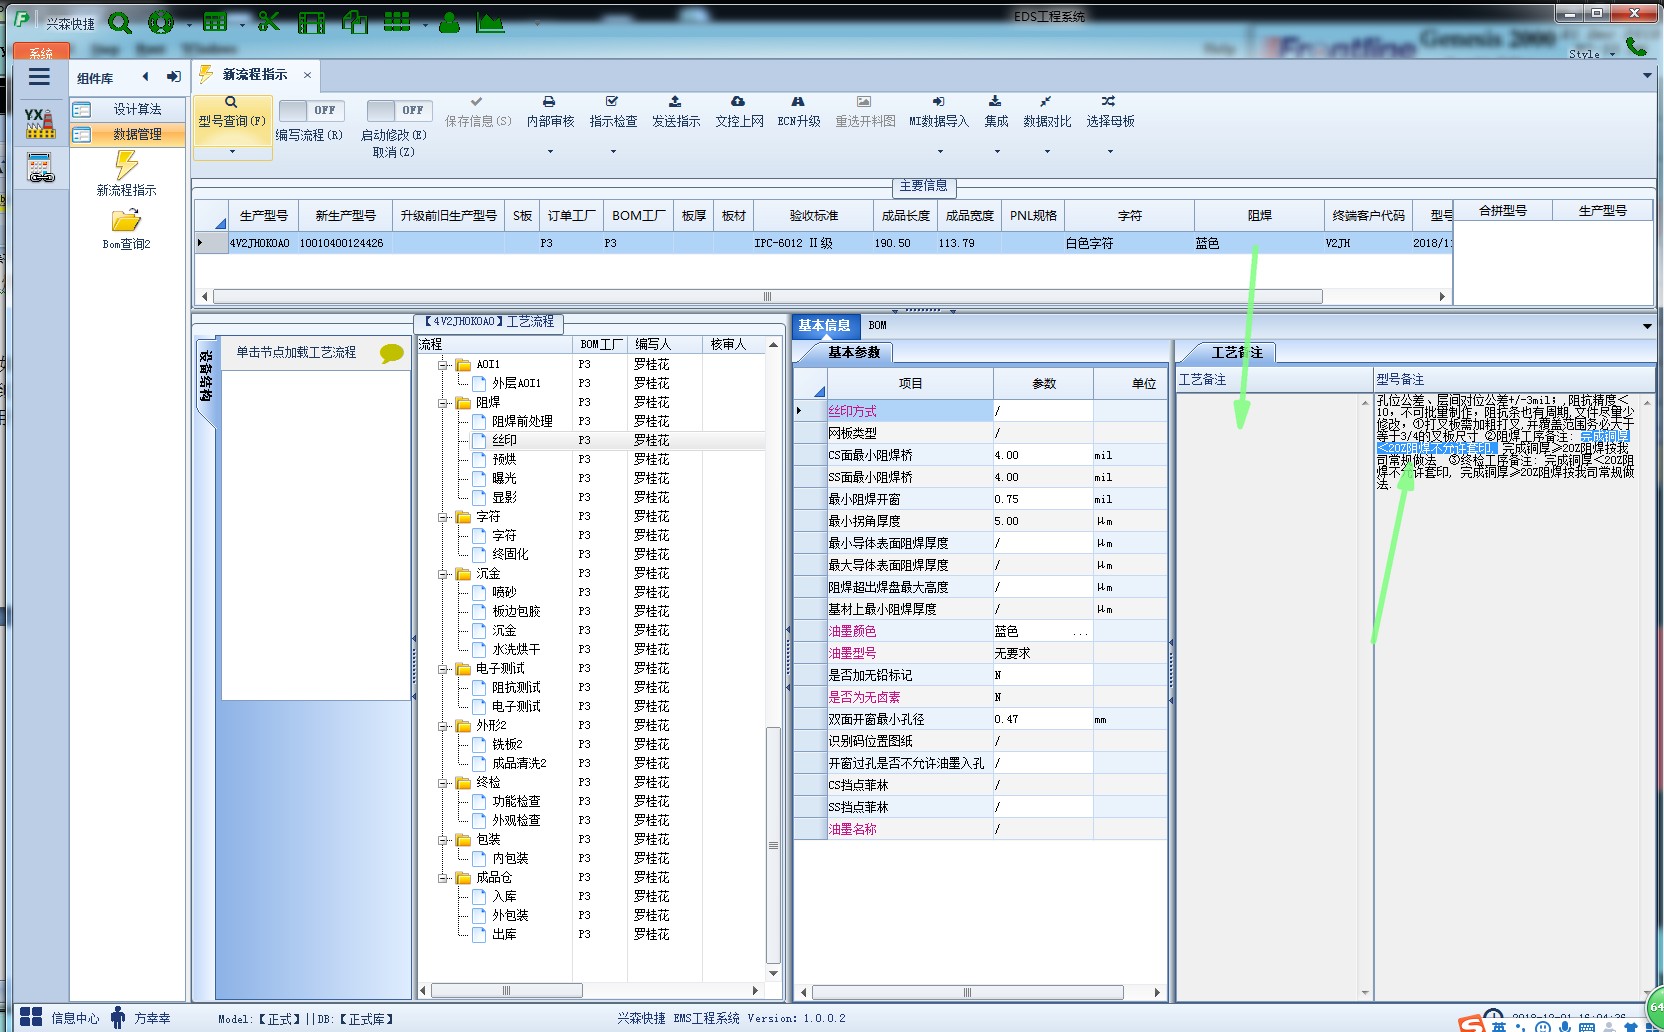Open 数据管理 in component library
The height and width of the screenshot is (1032, 1664).
(x=127, y=134)
